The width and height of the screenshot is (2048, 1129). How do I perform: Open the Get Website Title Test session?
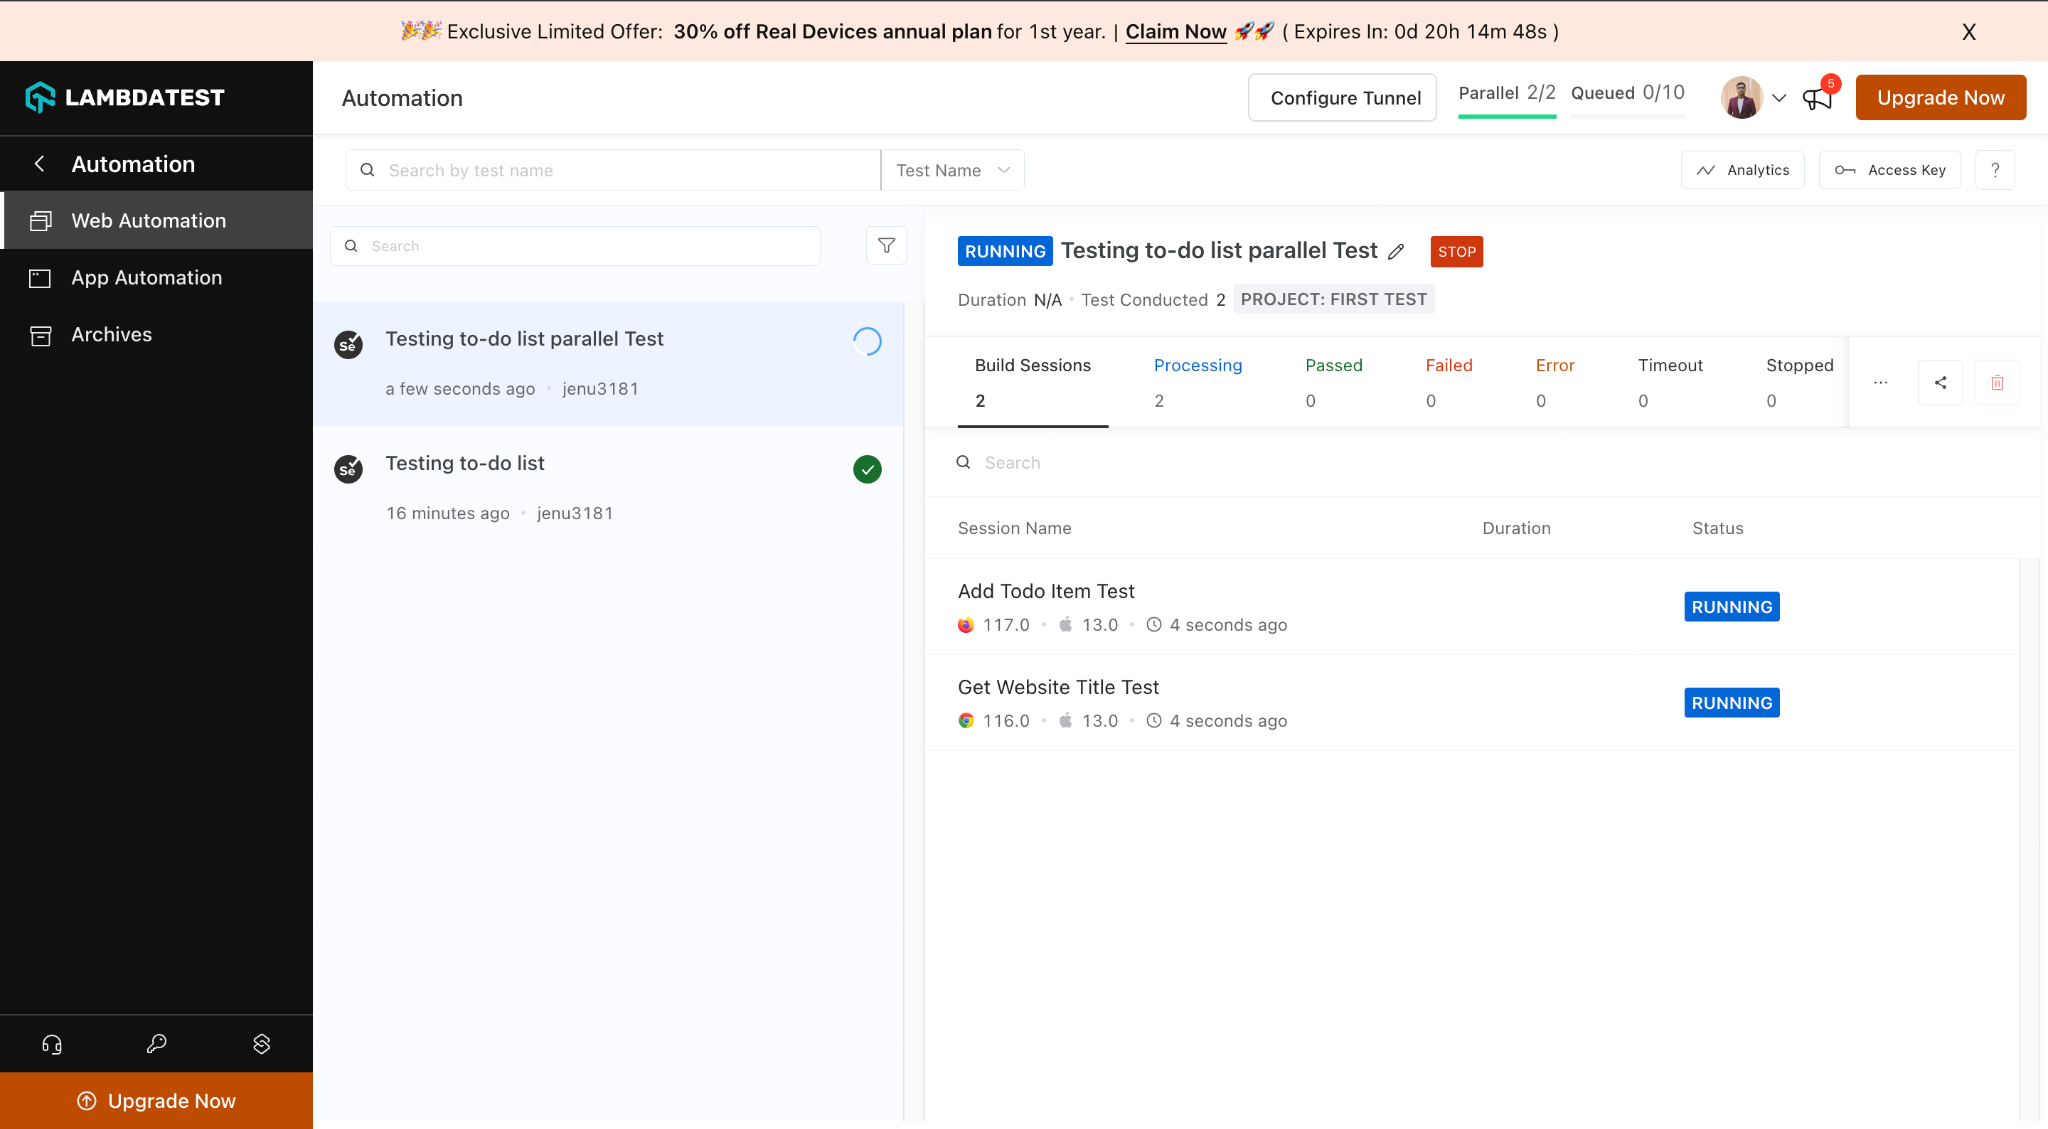(x=1472, y=703)
